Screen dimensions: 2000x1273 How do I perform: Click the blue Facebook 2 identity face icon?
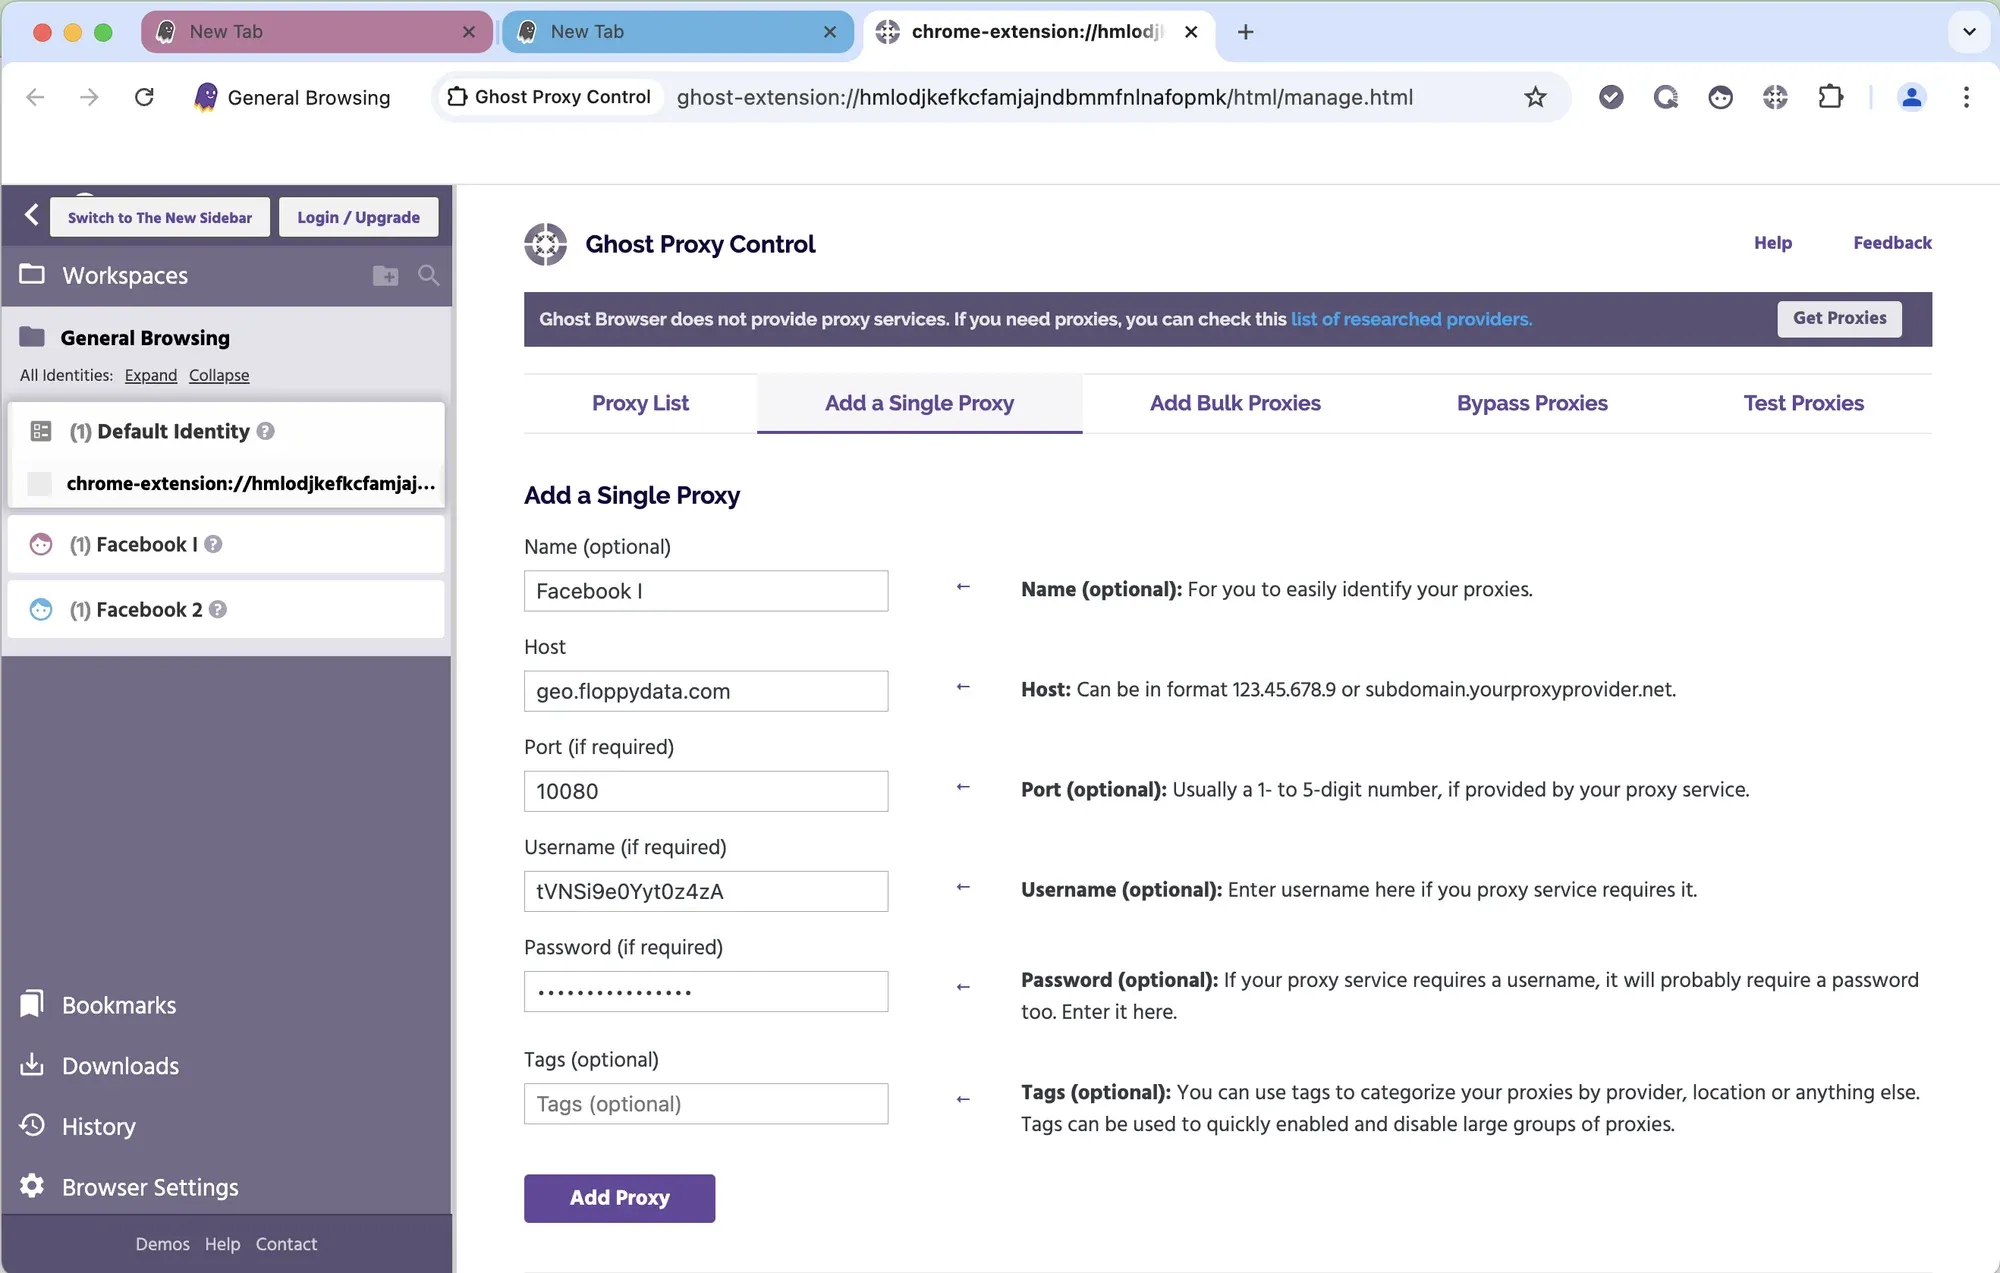click(41, 609)
